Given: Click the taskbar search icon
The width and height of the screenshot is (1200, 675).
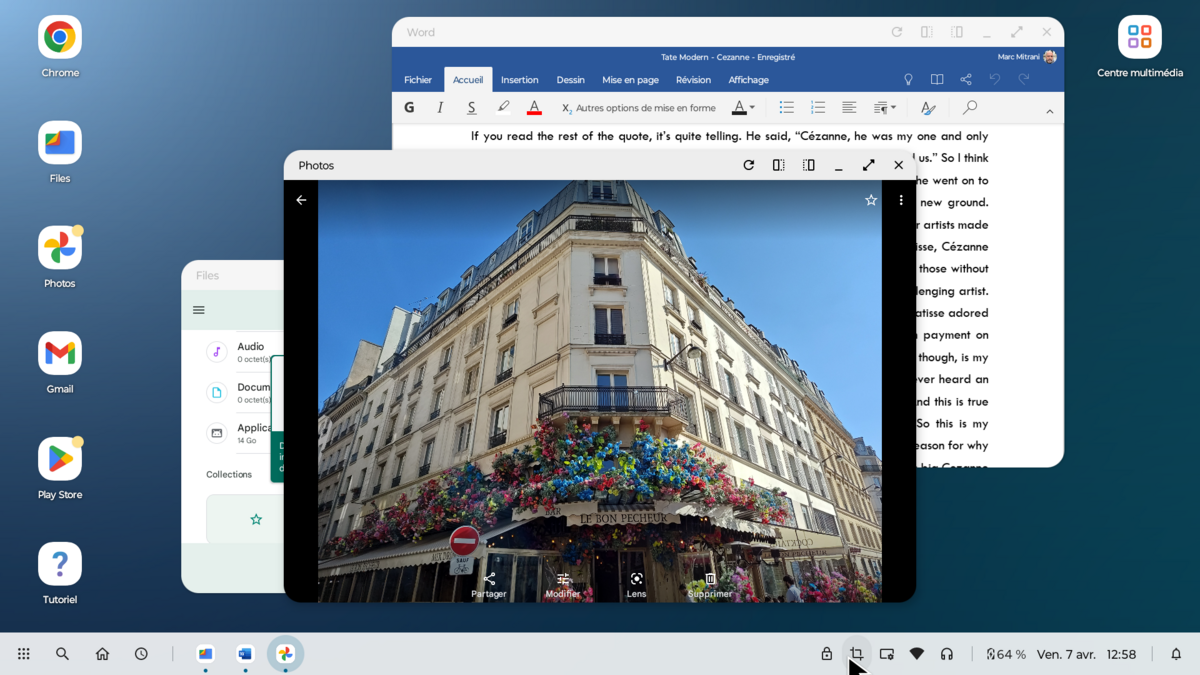Looking at the screenshot, I should pyautogui.click(x=62, y=654).
